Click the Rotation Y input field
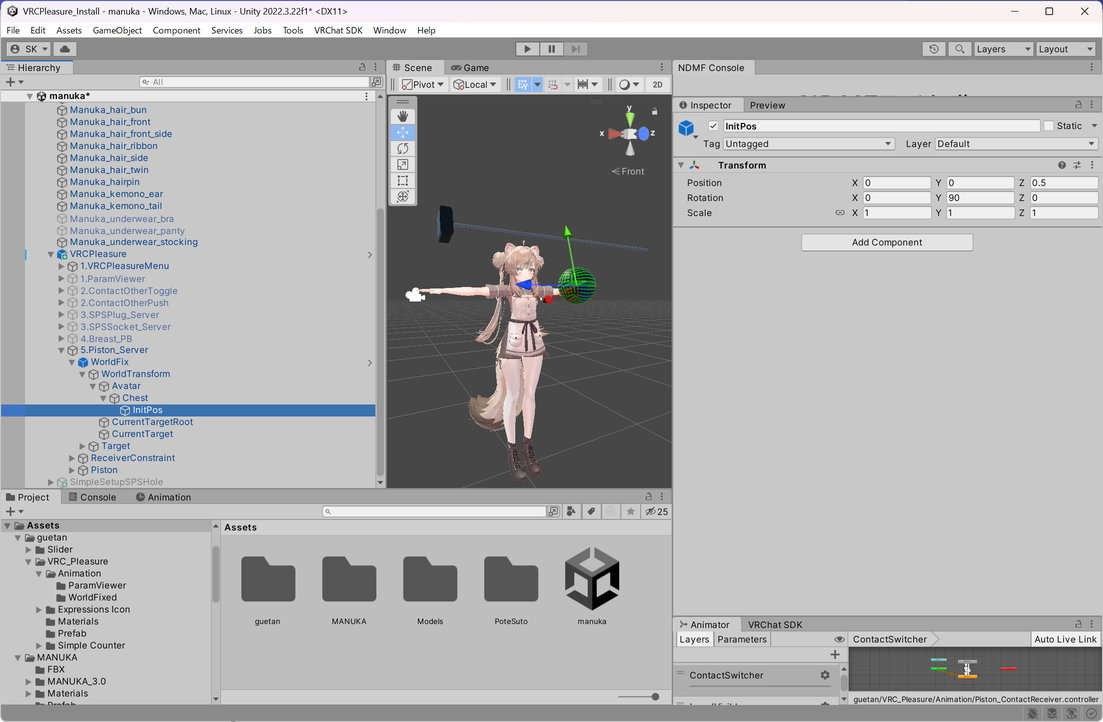 (979, 198)
